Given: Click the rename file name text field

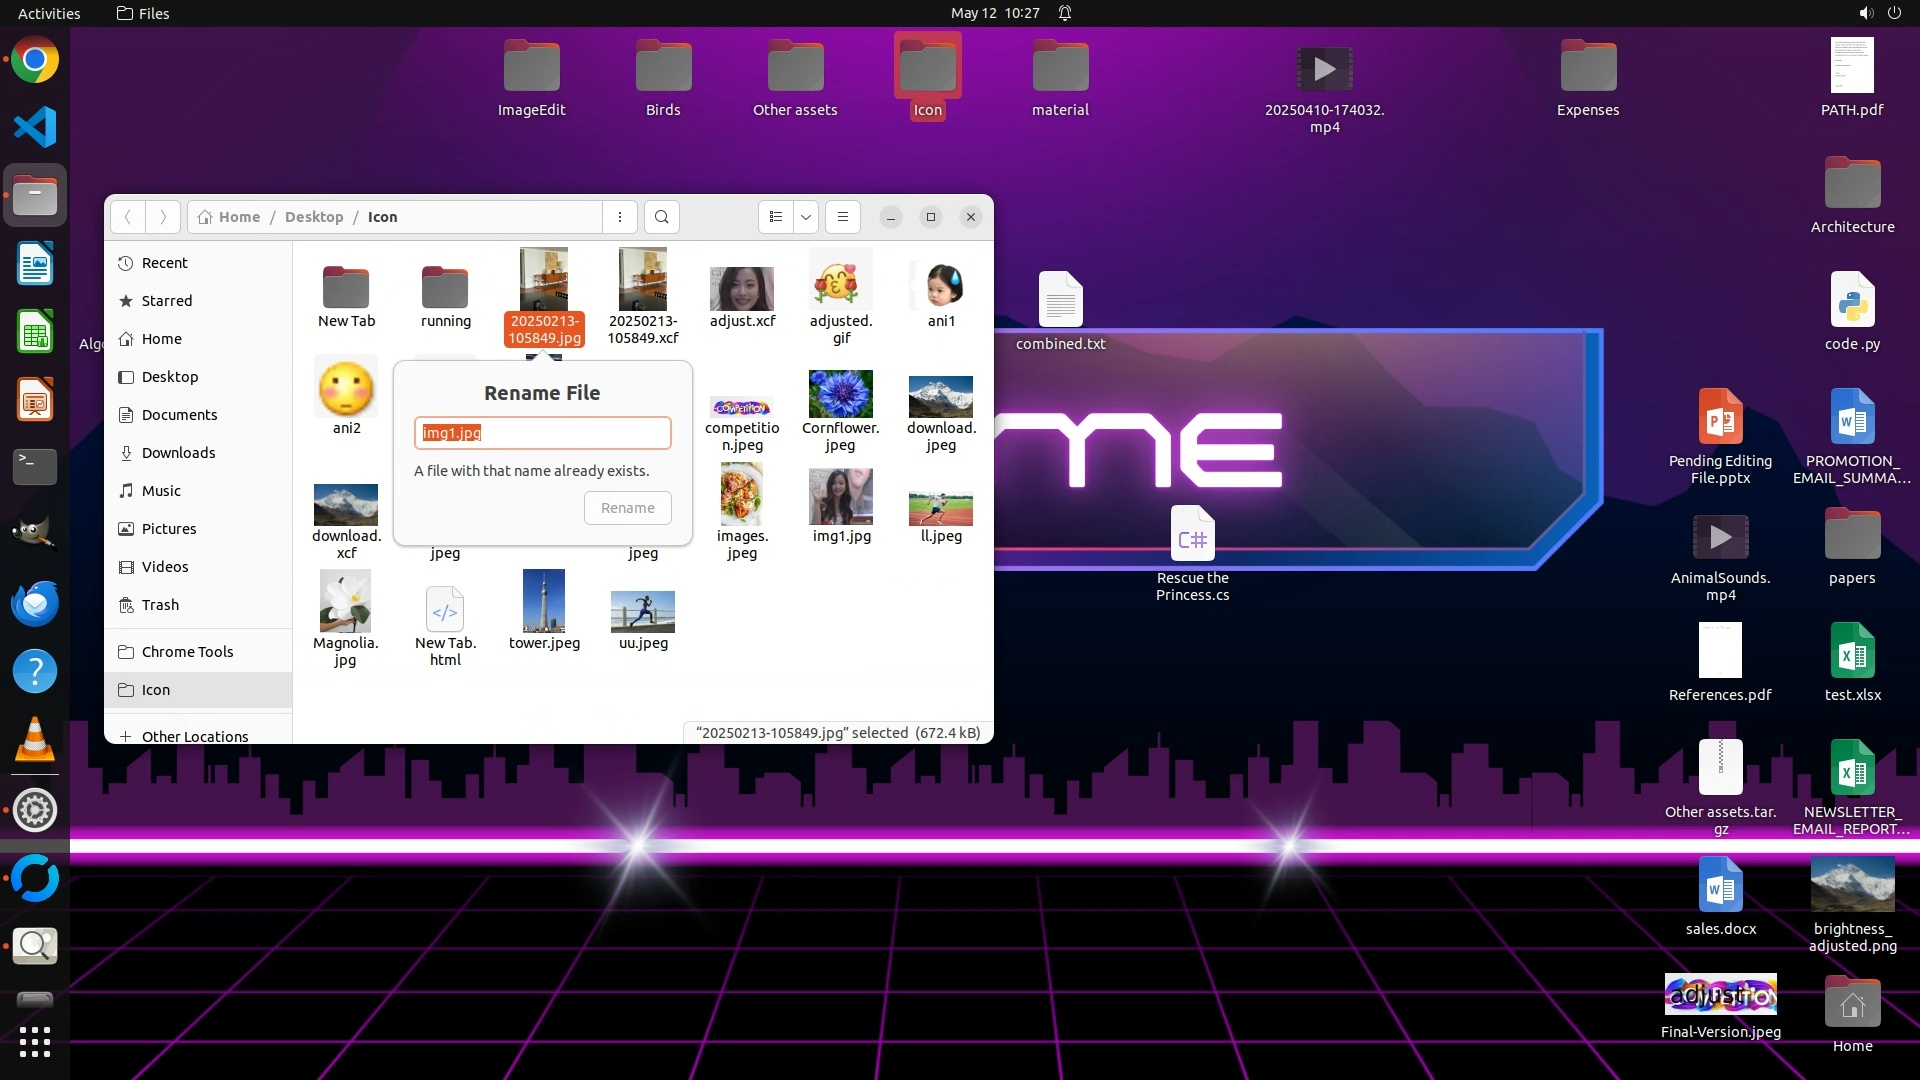Looking at the screenshot, I should point(543,433).
